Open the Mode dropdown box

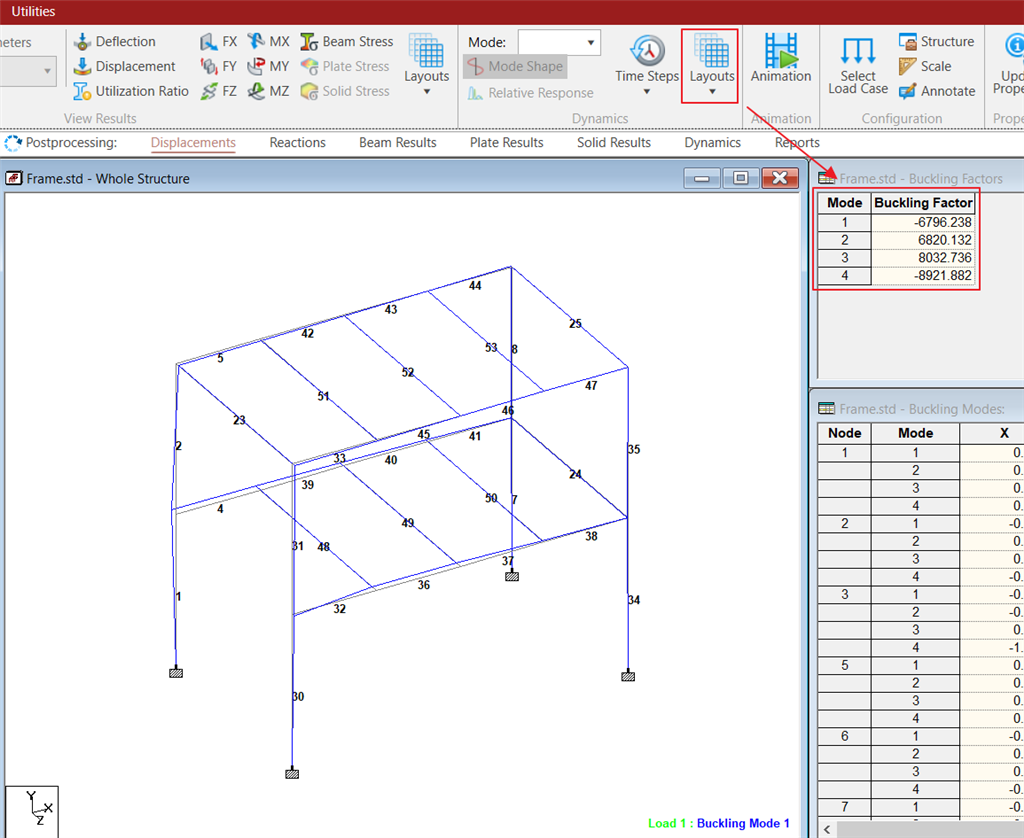click(559, 42)
